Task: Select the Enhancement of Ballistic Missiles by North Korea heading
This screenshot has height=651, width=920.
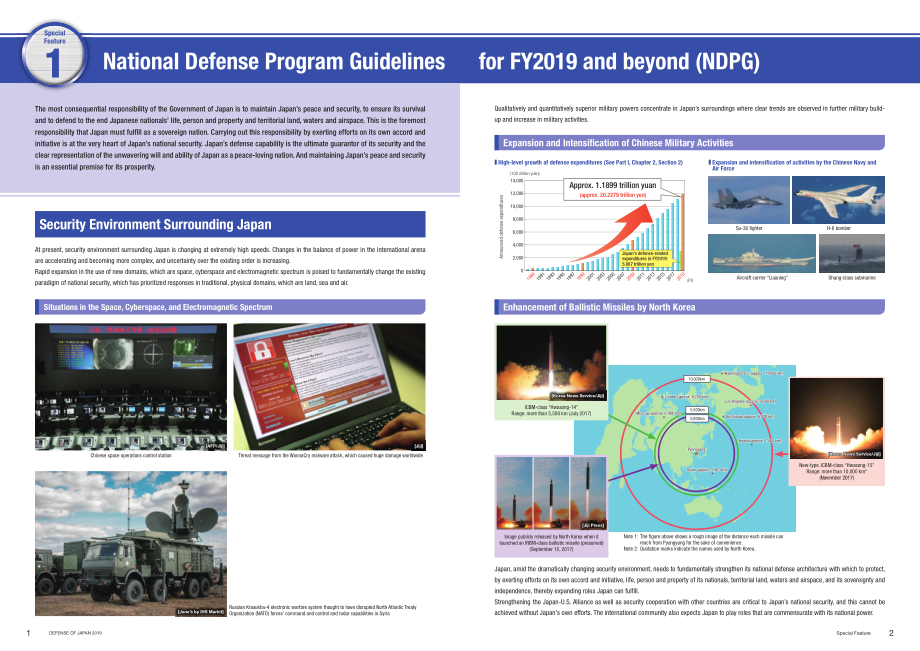Action: click(689, 307)
